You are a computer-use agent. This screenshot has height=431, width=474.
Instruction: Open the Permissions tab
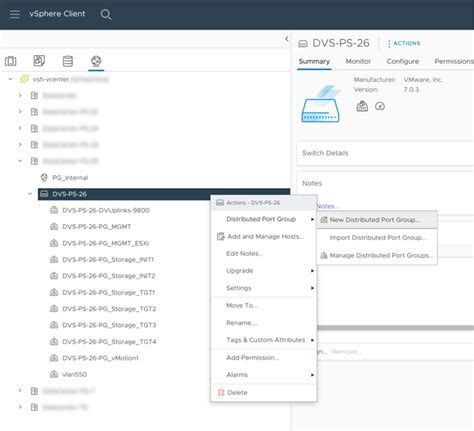click(454, 61)
